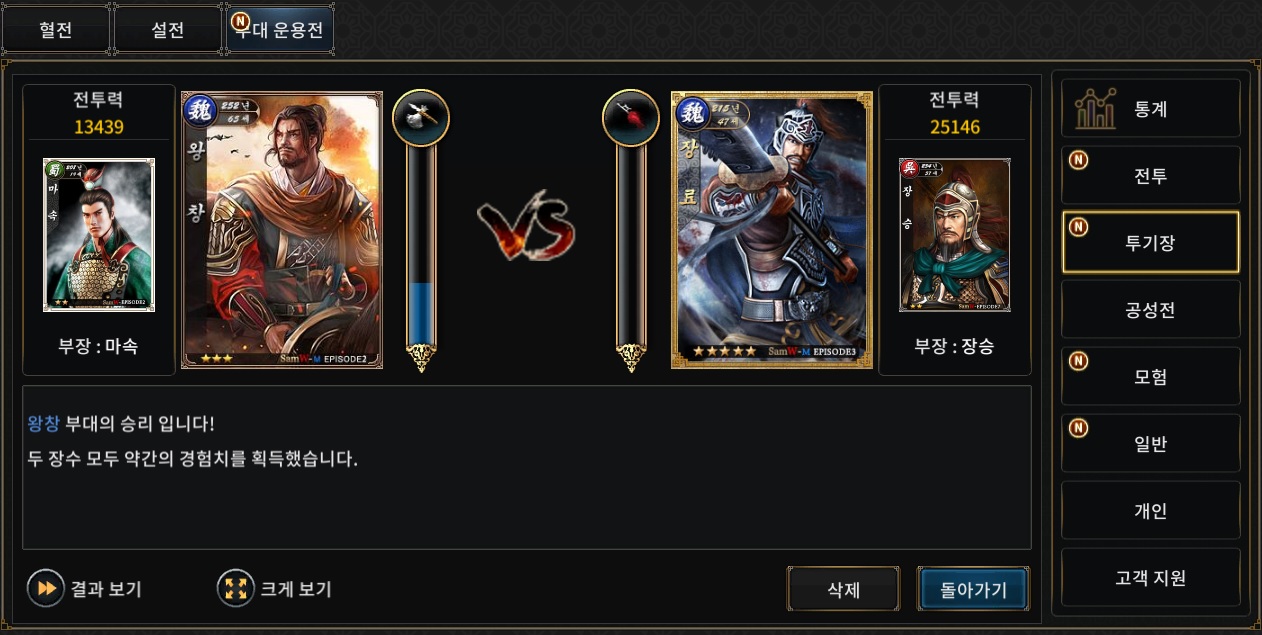Click the red spear icon above right gauge
Screen dimensions: 1262x635
(x=631, y=118)
